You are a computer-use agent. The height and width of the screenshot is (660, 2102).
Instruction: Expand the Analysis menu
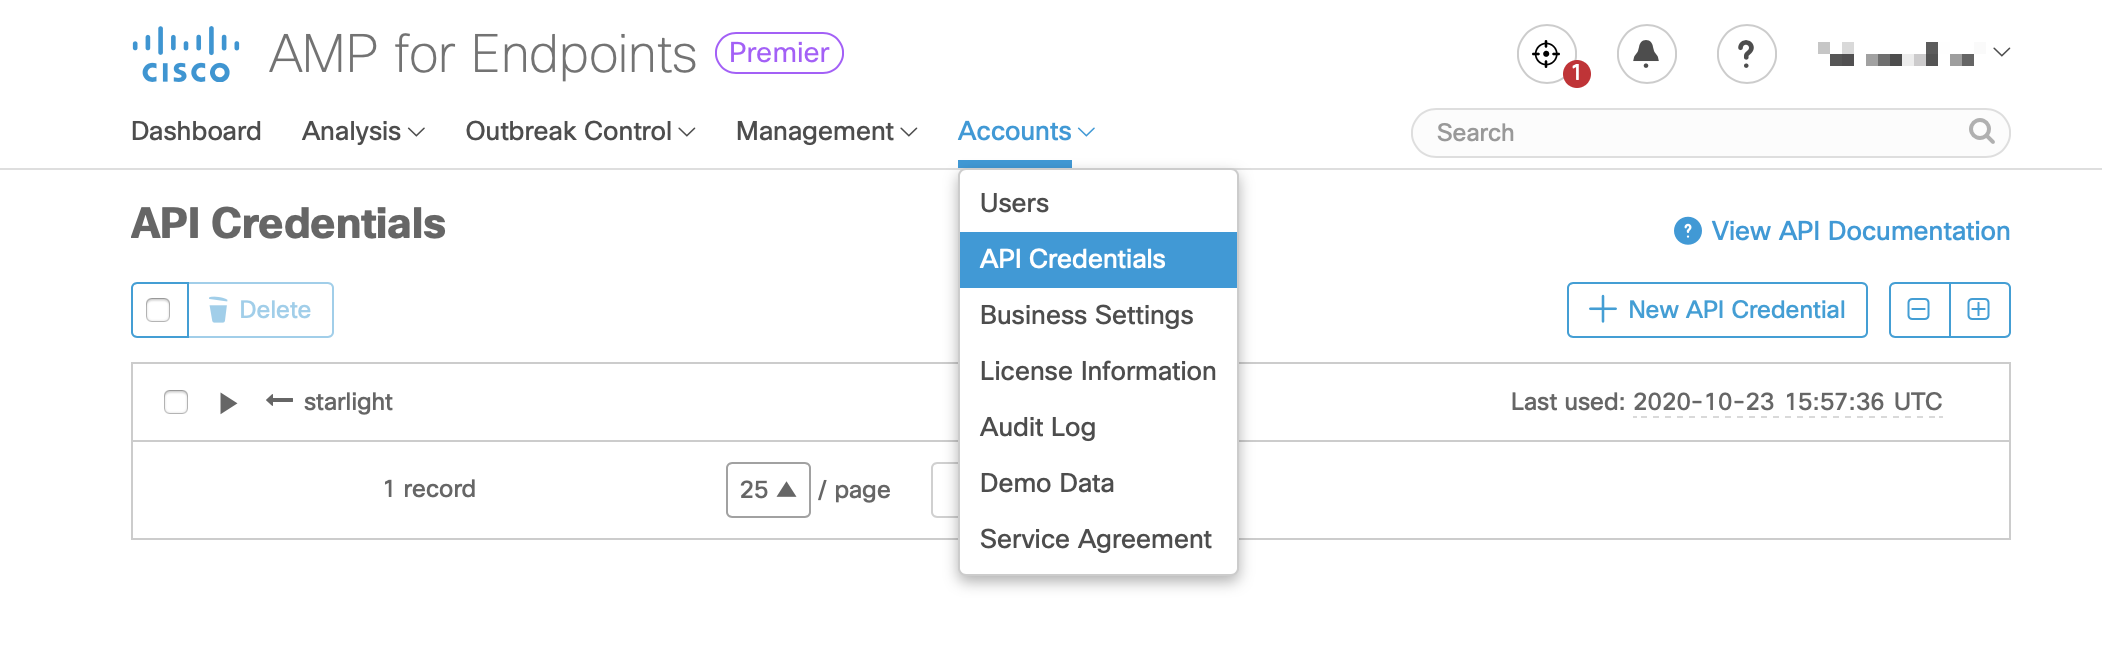(x=363, y=132)
